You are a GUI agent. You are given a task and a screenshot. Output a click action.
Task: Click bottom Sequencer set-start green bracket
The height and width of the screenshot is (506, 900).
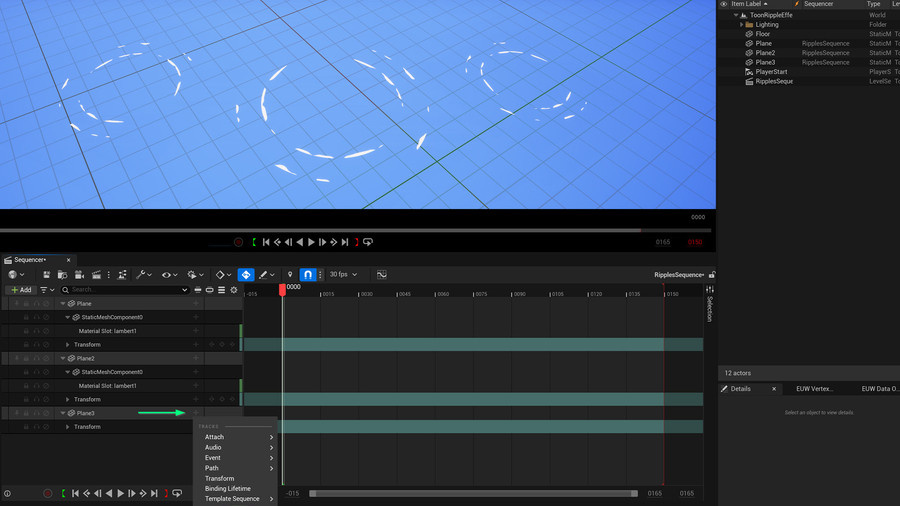(63, 493)
